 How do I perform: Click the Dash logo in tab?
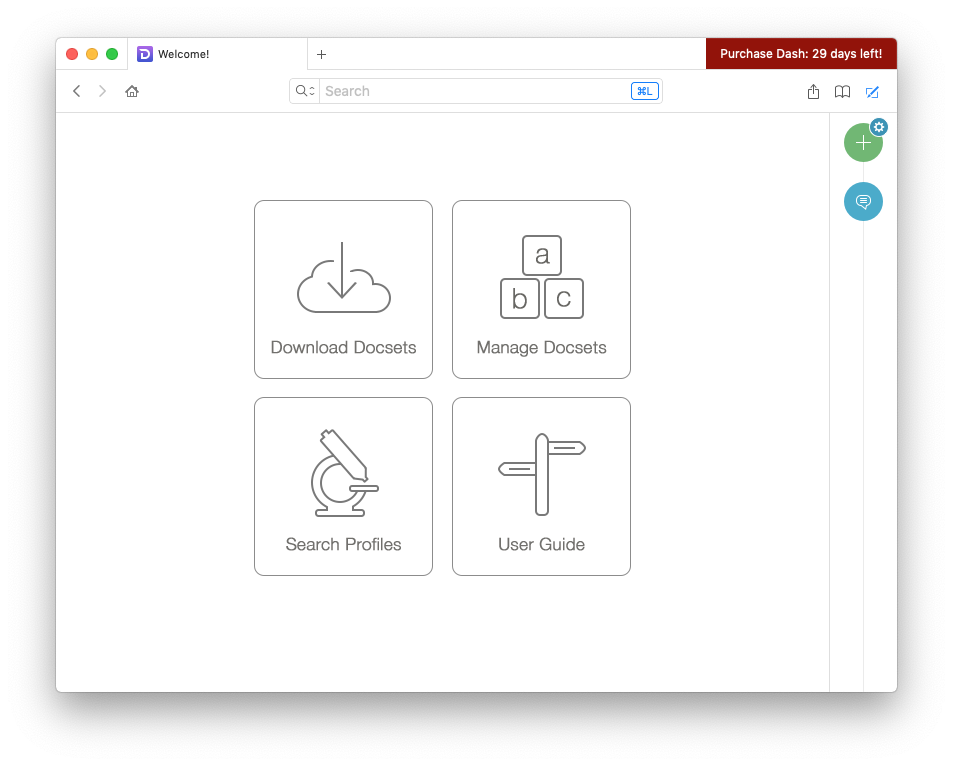(x=145, y=54)
